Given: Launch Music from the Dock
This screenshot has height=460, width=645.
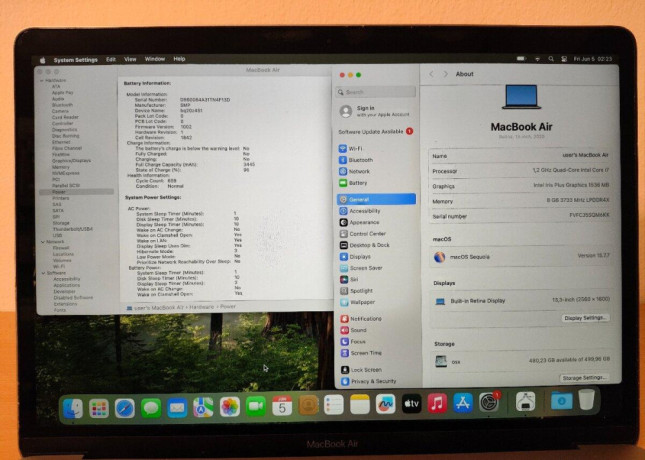Looking at the screenshot, I should coord(437,403).
